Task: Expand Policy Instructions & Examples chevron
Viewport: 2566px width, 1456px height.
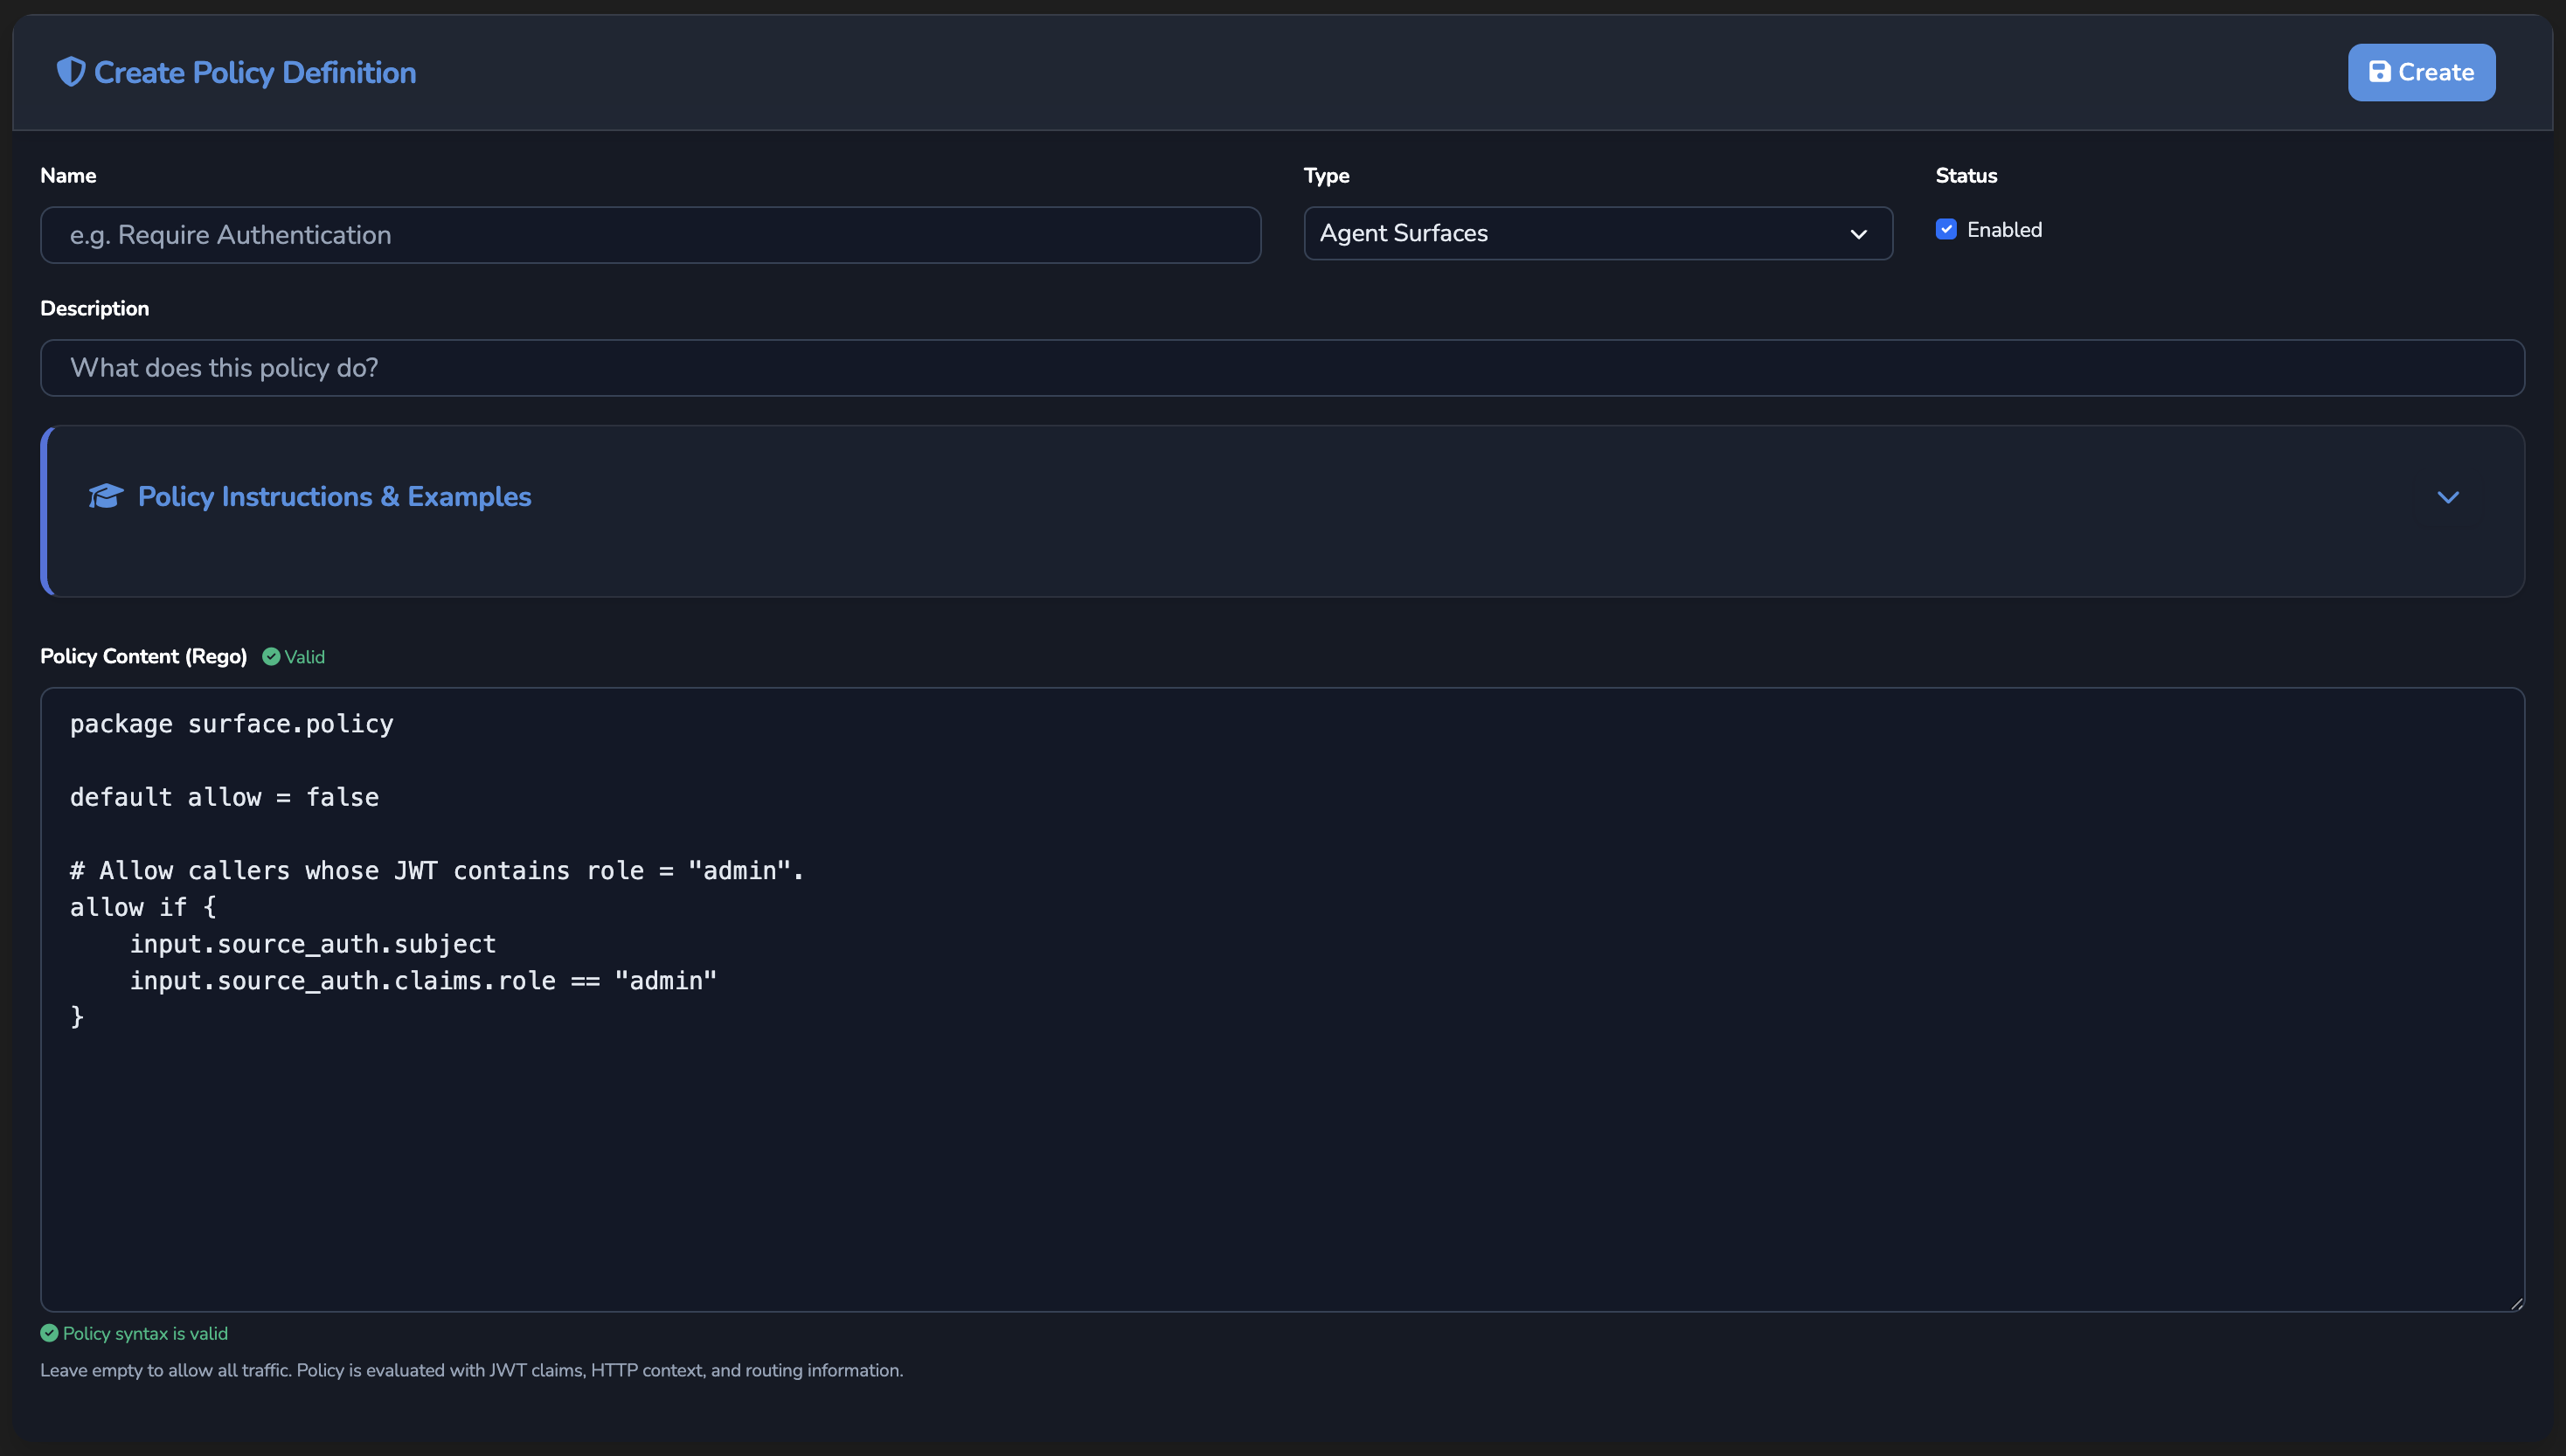Action: [x=2447, y=497]
